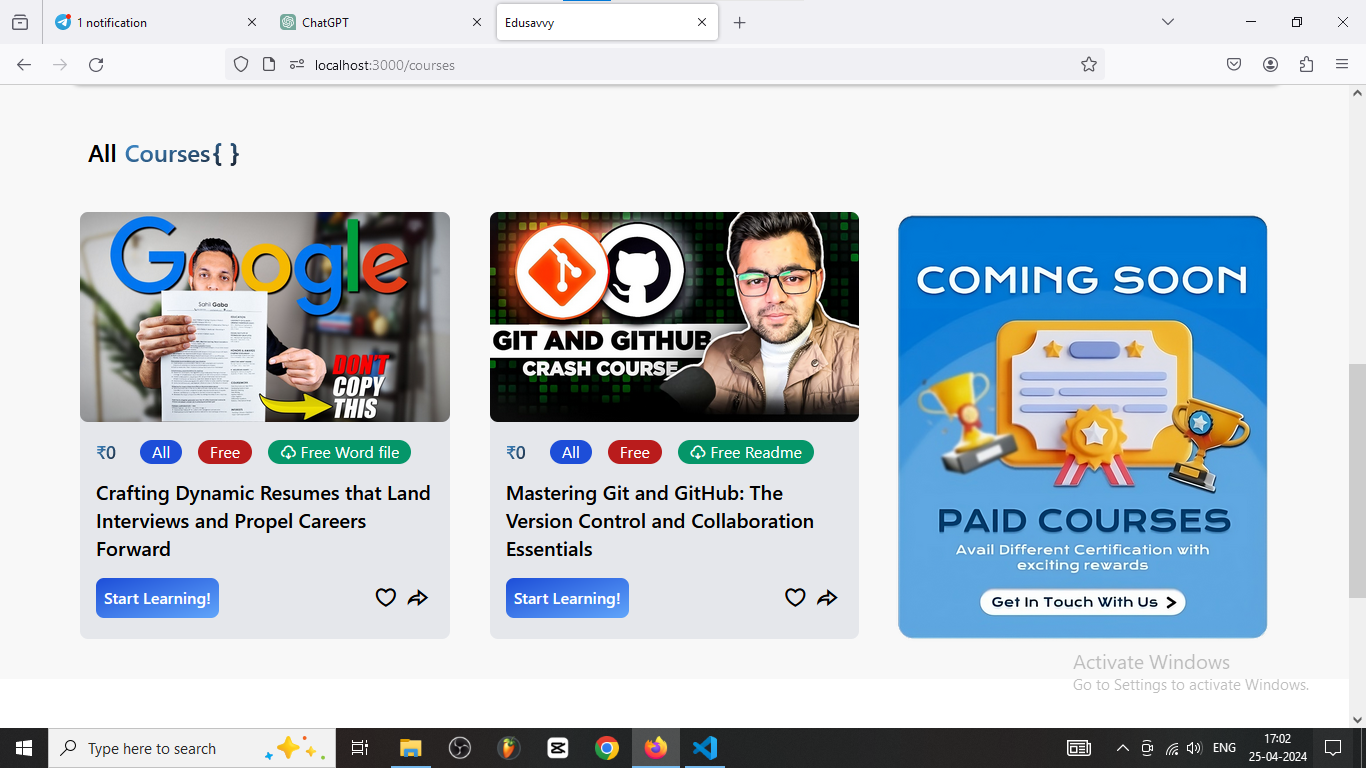Screen dimensions: 1366x768
Task: Click Start Learning on the Git course
Action: [567, 598]
